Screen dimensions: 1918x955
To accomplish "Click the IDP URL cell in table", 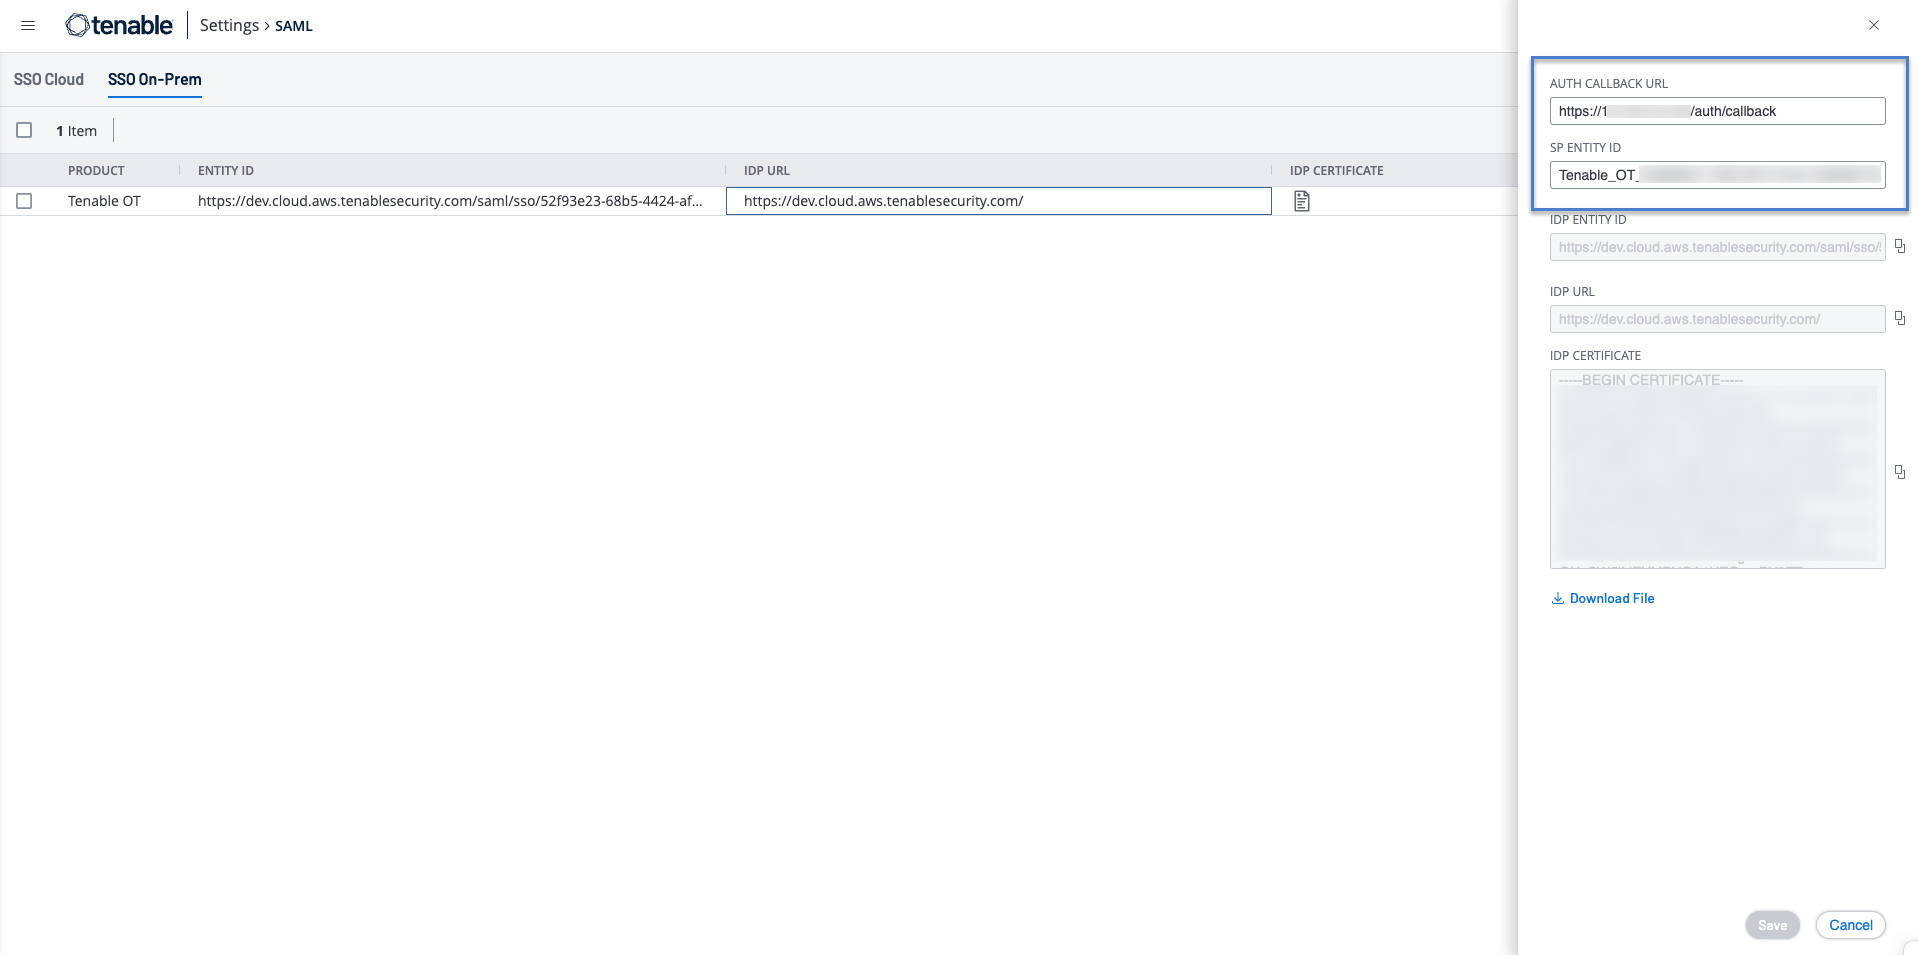I will coord(997,201).
